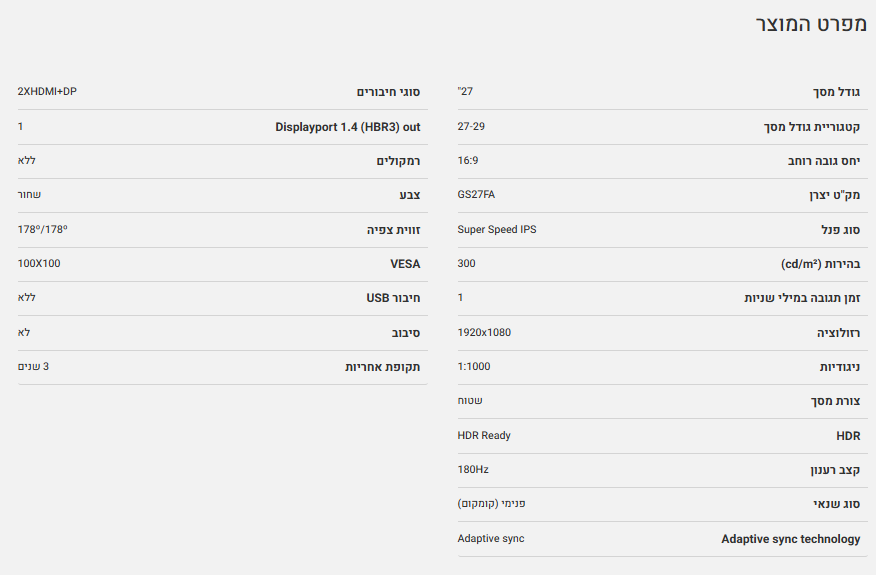Click the "תקופת אחריות" warranty label
The width and height of the screenshot is (876, 575).
pos(382,367)
